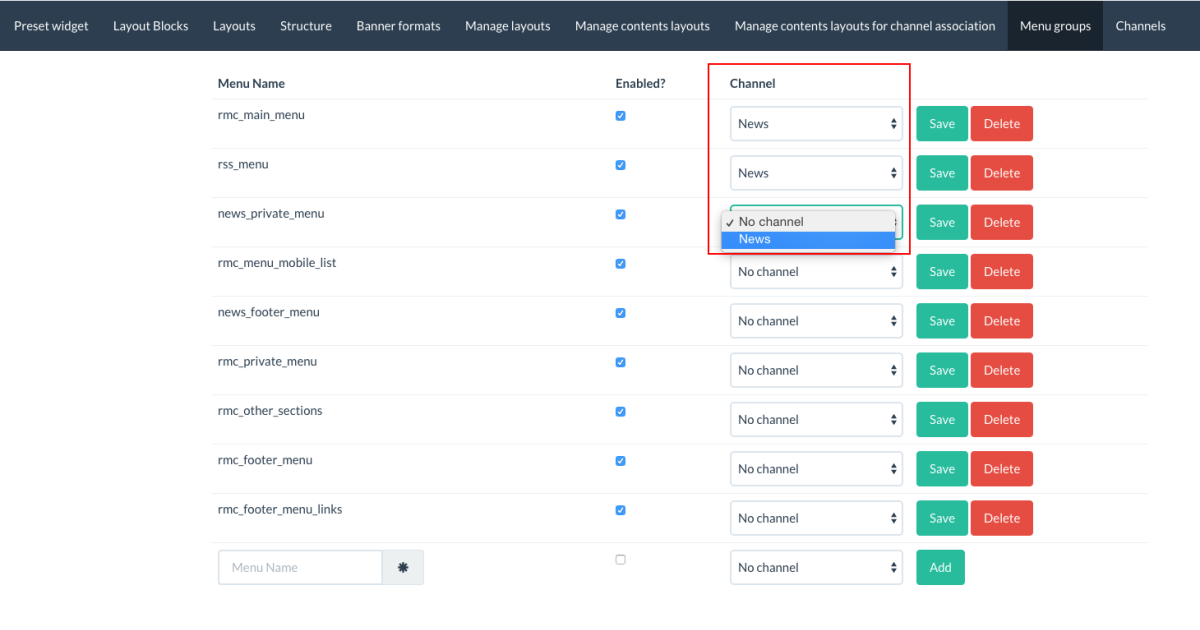The height and width of the screenshot is (630, 1200).
Task: Switch to the Channels tab
Action: 1140,26
